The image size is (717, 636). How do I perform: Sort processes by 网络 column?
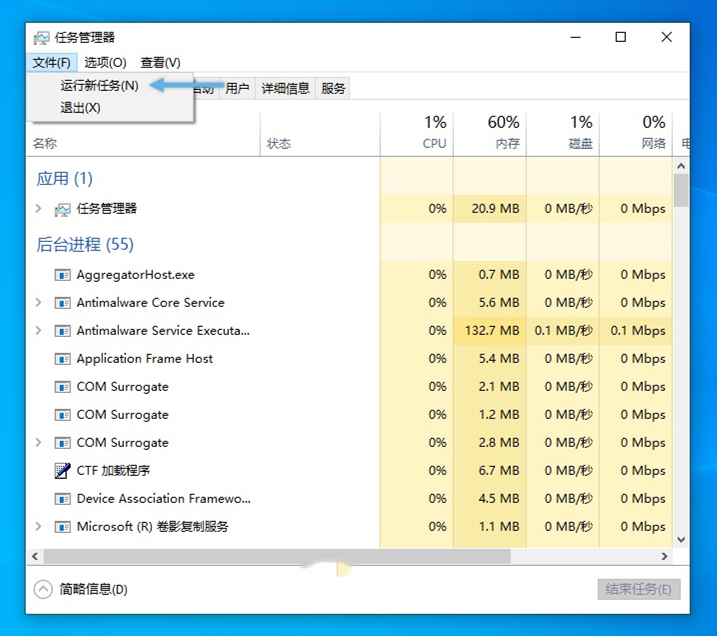pos(636,134)
